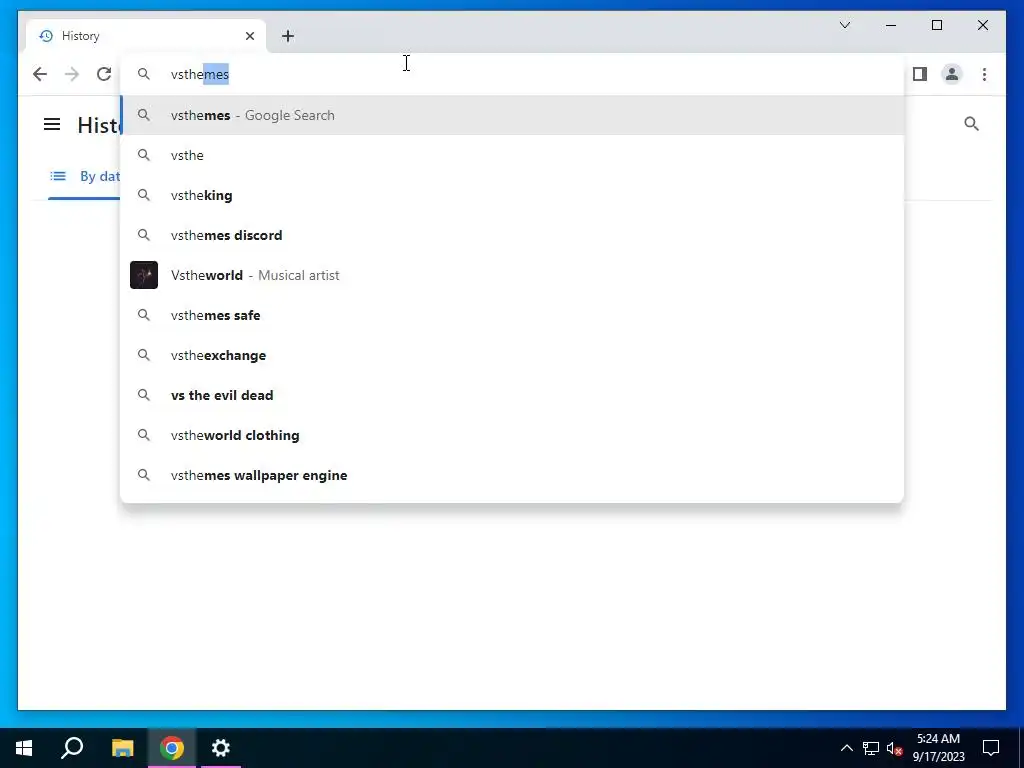Maximize the Chrome window
1024x768 pixels.
pos(936,25)
